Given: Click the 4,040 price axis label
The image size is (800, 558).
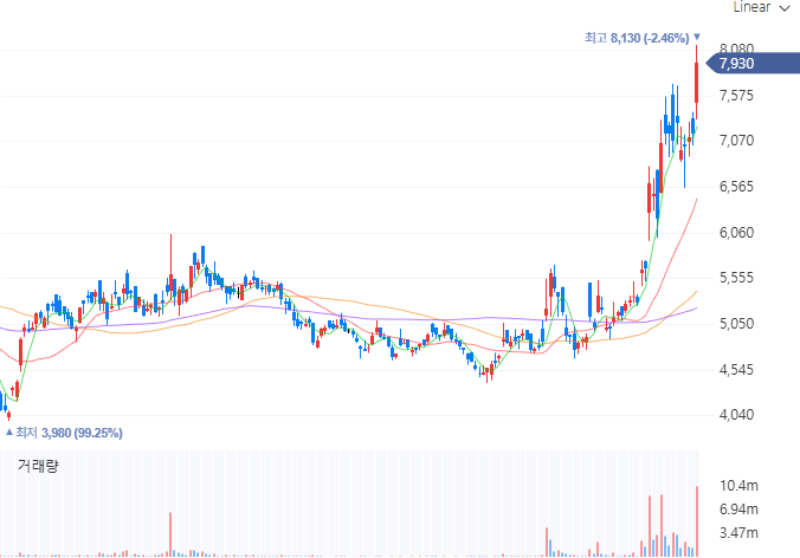Looking at the screenshot, I should [x=736, y=415].
